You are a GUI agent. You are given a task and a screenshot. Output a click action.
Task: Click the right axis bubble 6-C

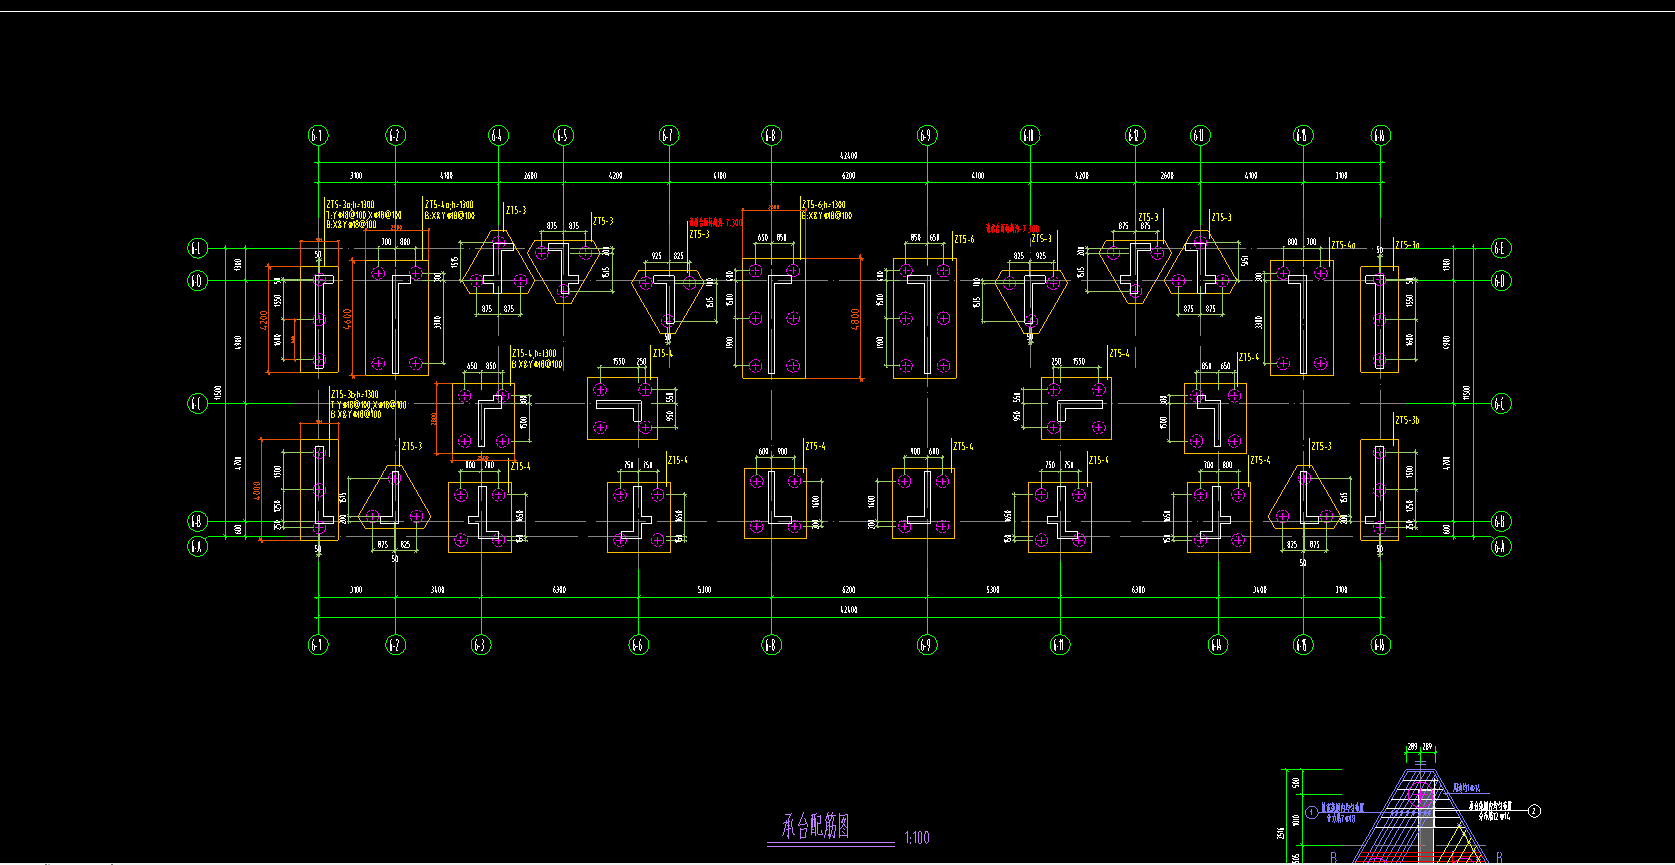[x=1500, y=404]
